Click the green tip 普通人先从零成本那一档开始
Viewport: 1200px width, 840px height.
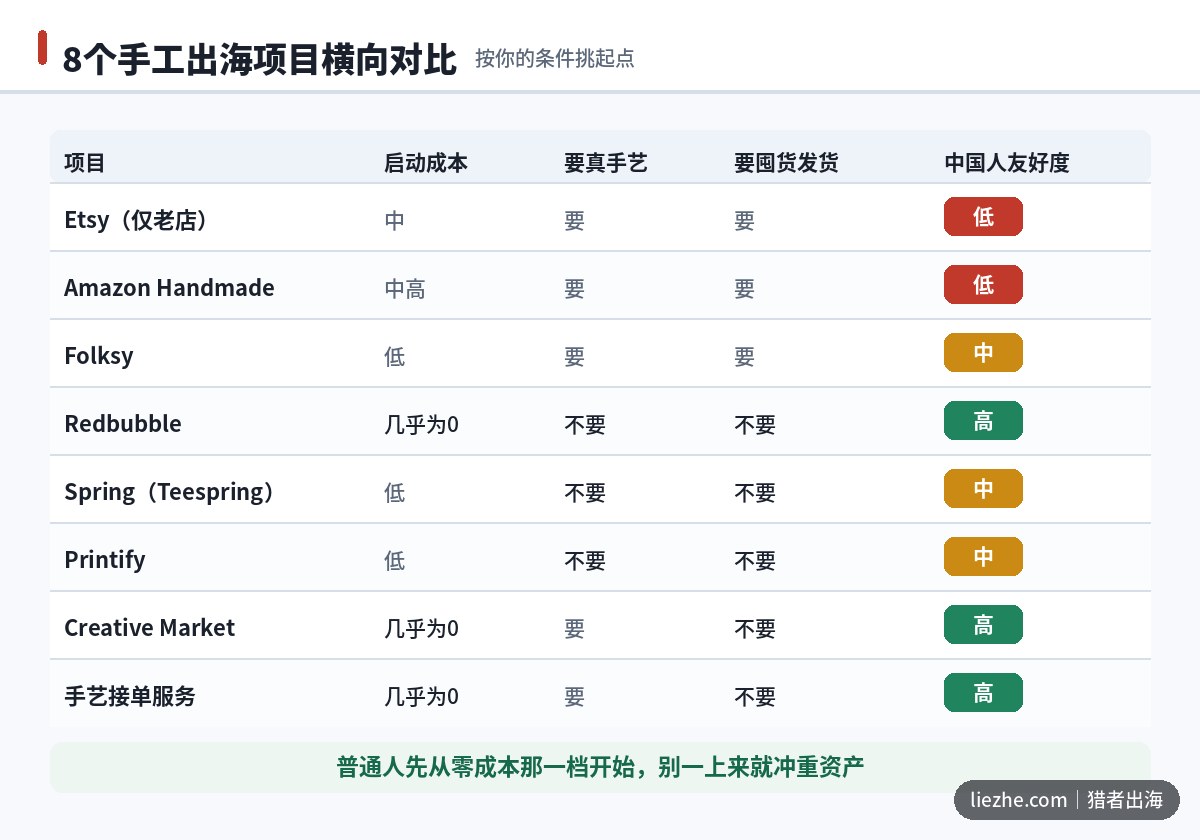[600, 767]
